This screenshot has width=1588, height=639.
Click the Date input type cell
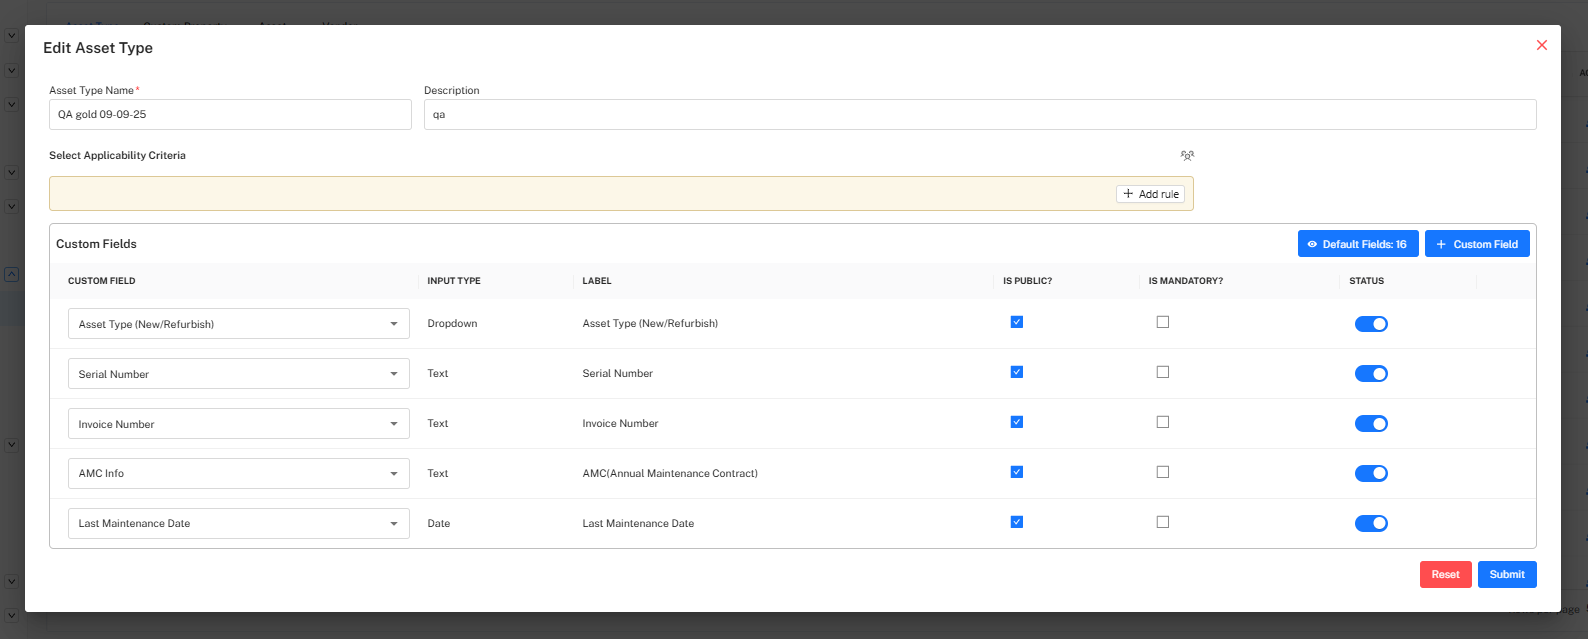point(439,524)
